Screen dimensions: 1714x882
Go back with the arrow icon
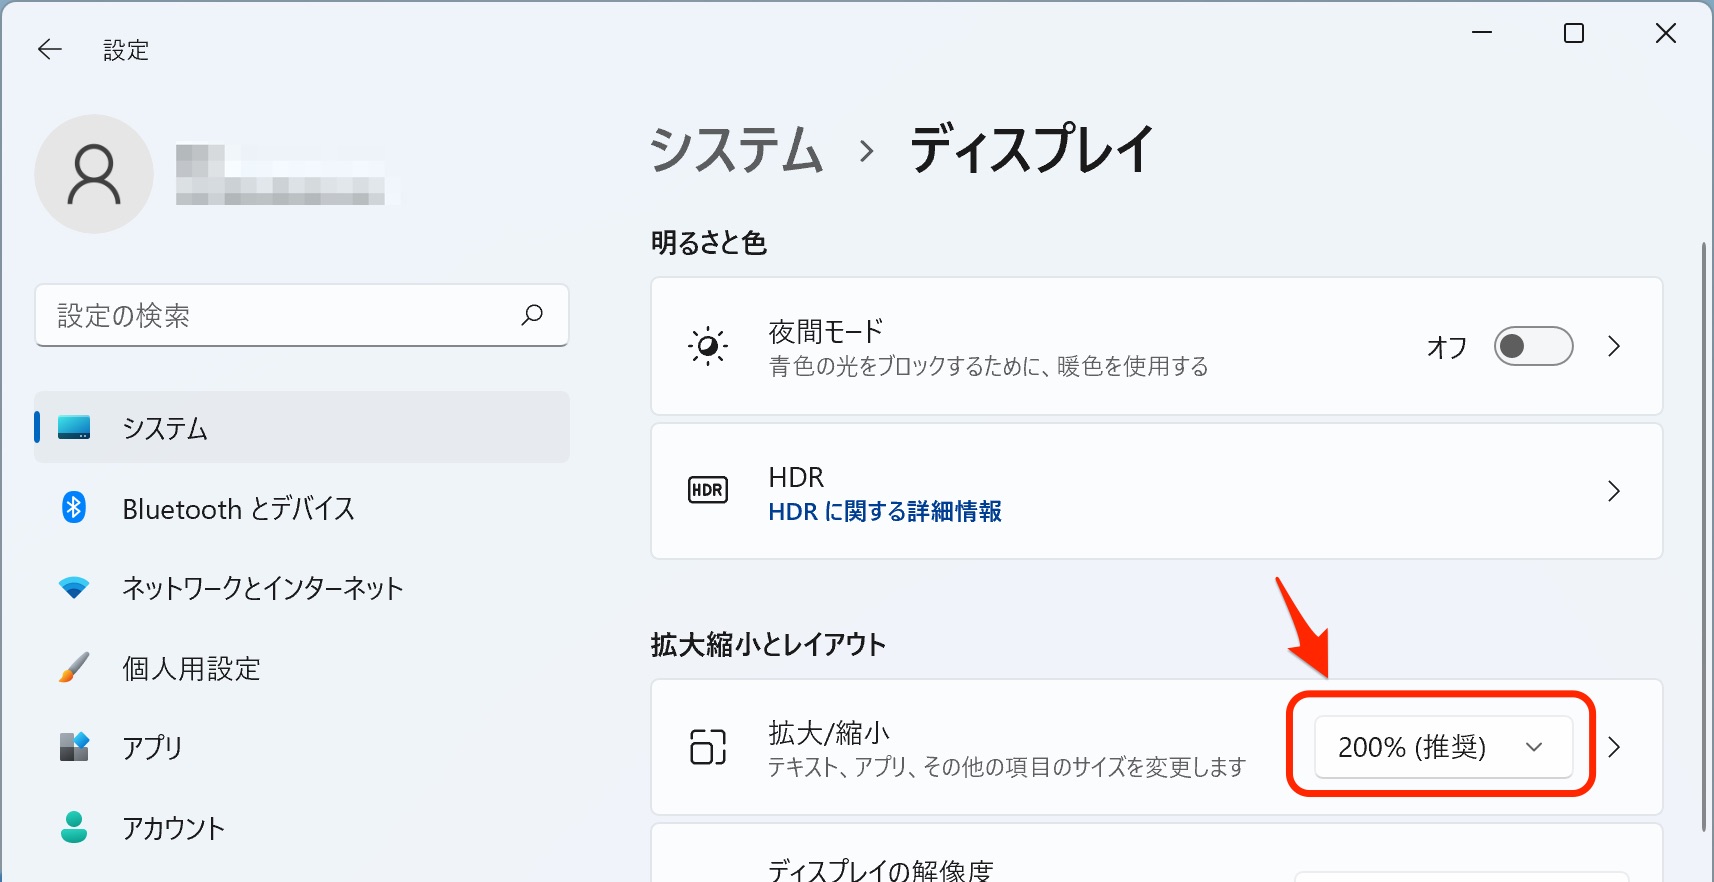pyautogui.click(x=50, y=49)
